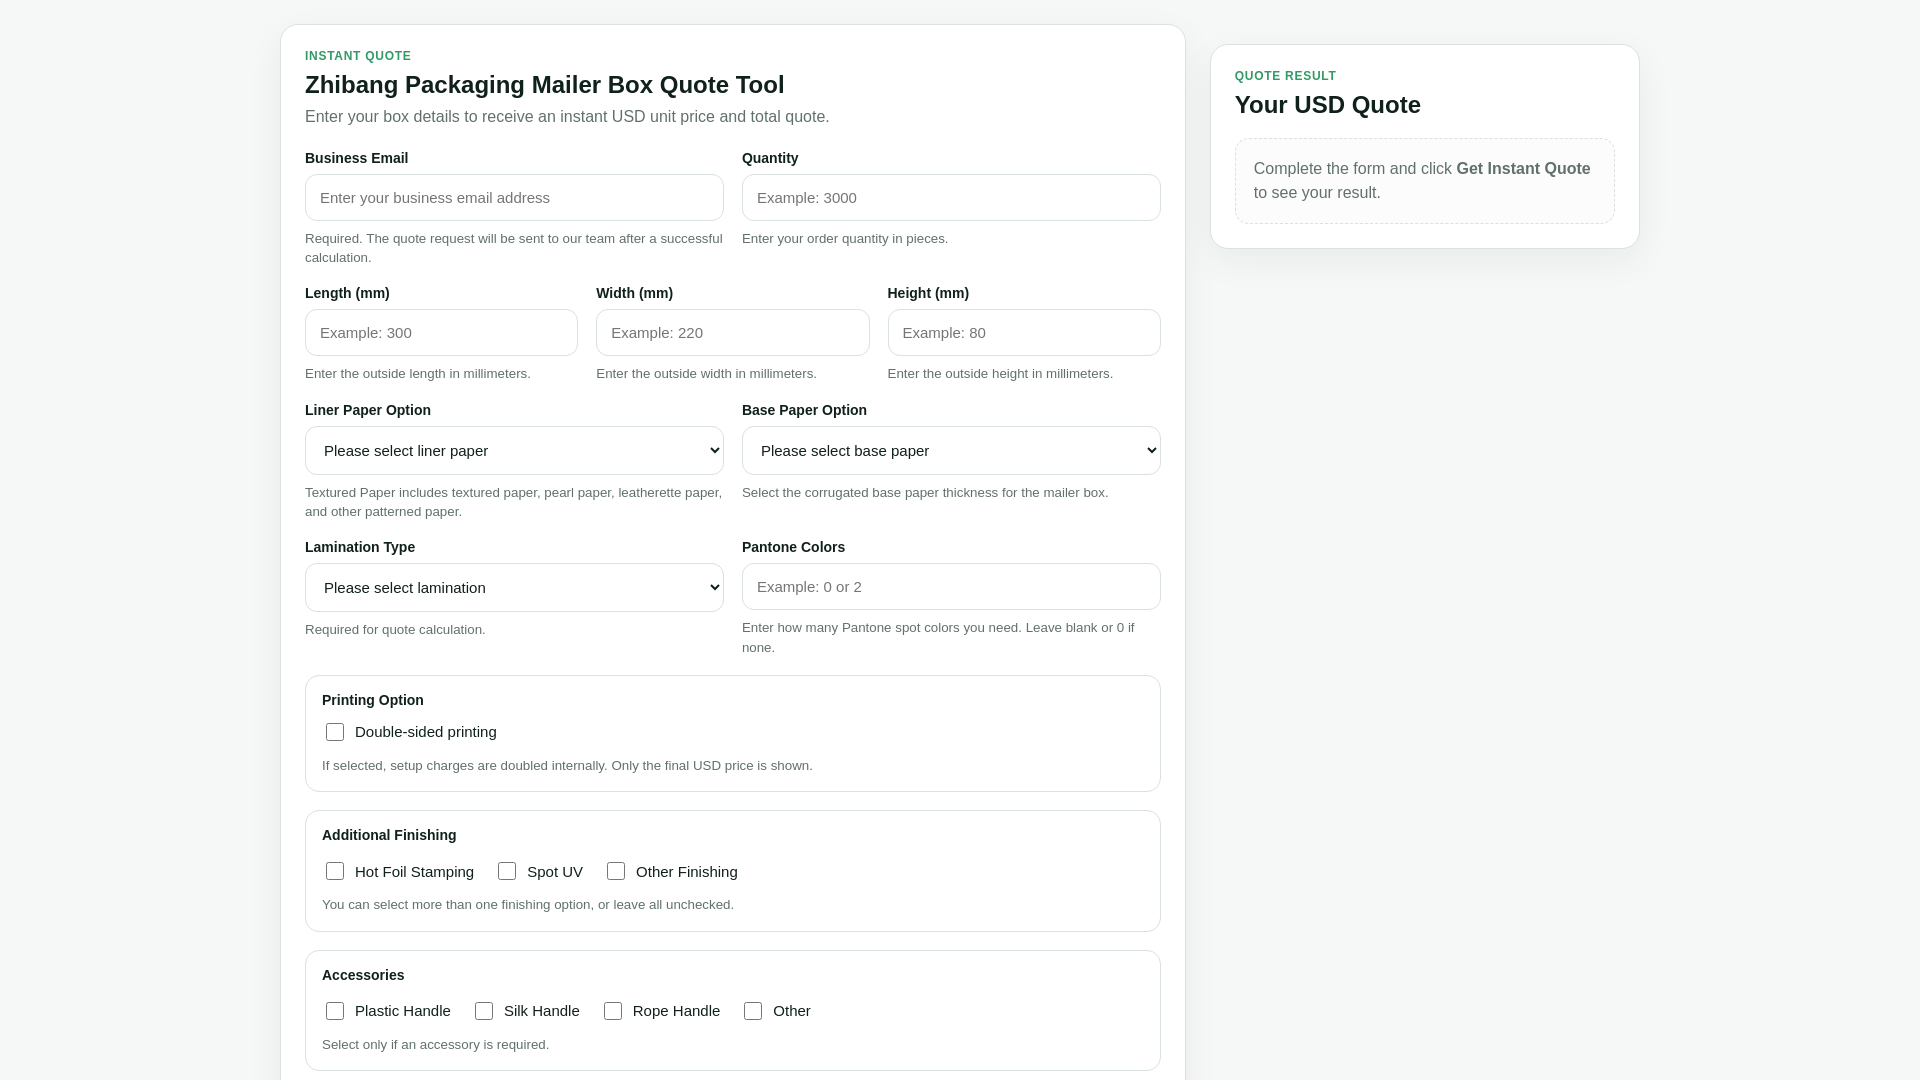Expand the Lamination Type dropdown
Screen dimensions: 1920x1080
click(x=514, y=588)
